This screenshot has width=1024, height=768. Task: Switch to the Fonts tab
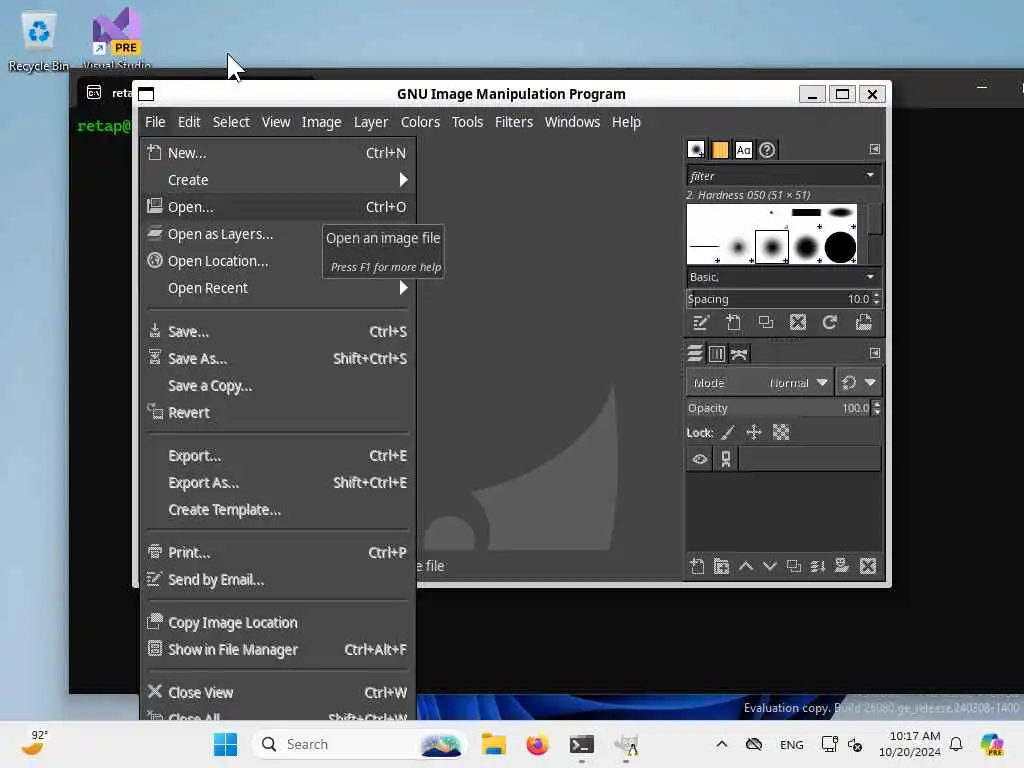(x=743, y=150)
